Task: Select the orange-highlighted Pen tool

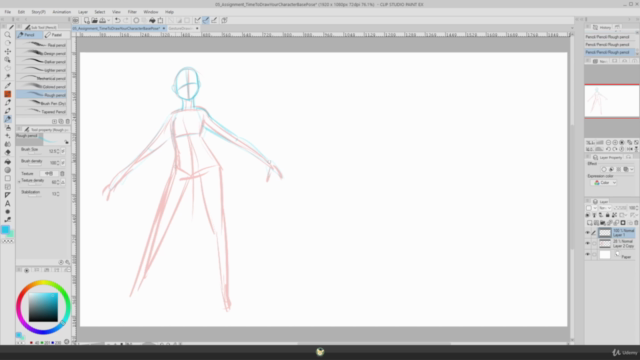Action: 7,94
